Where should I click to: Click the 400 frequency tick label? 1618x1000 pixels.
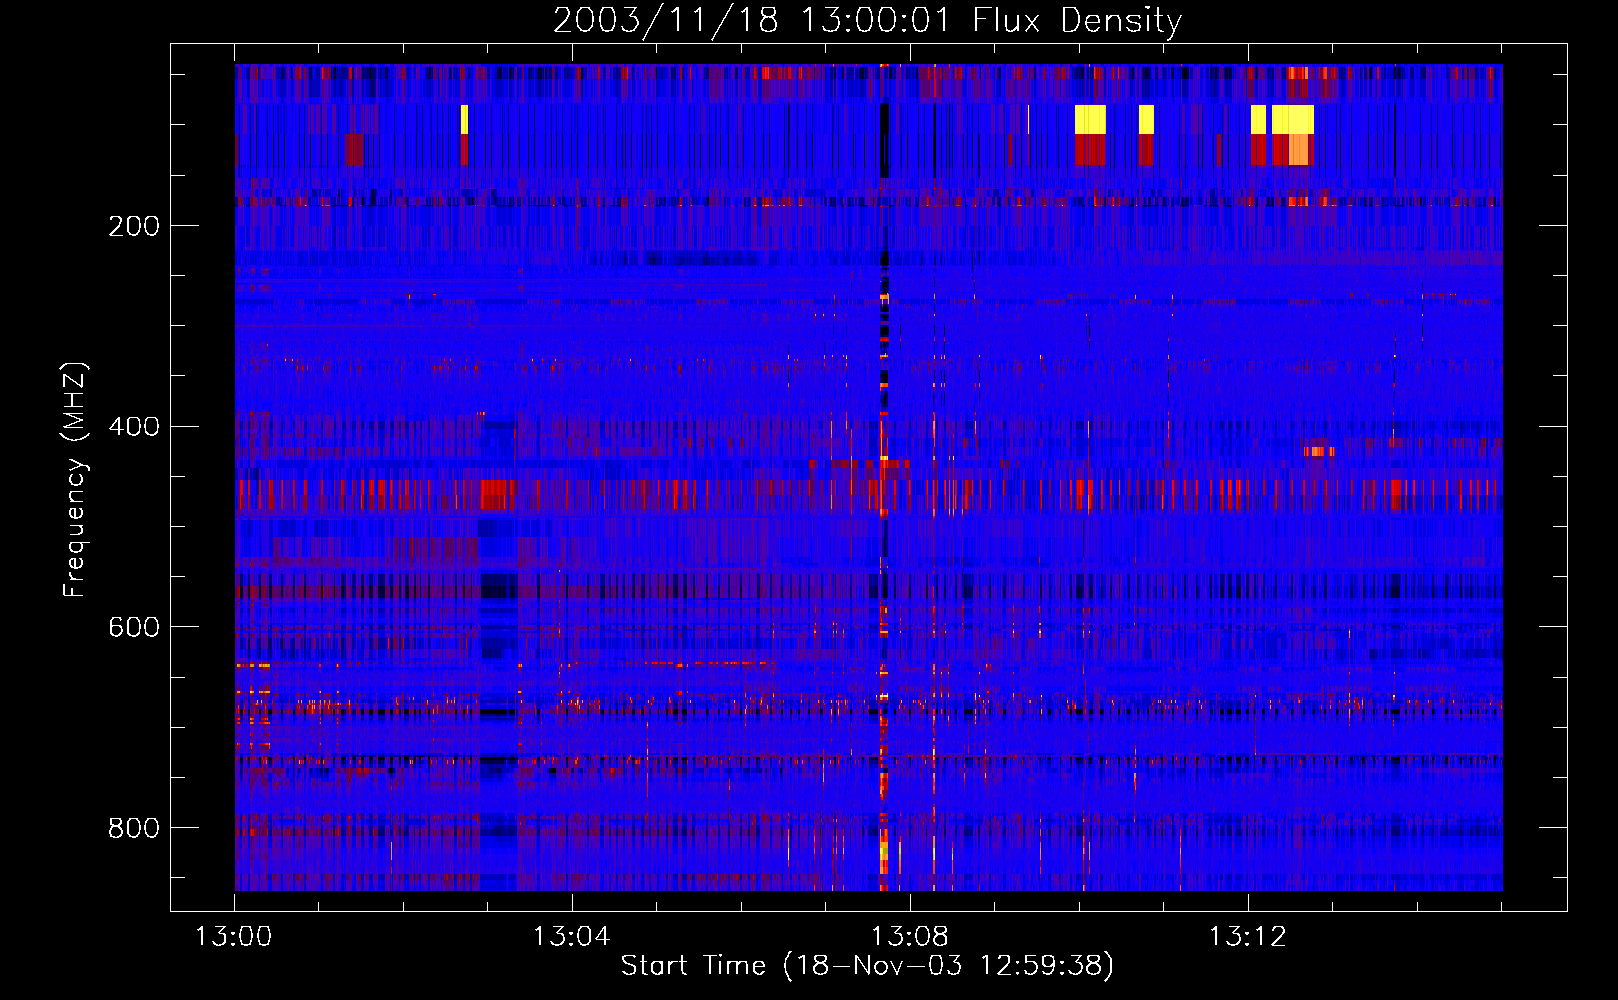pos(134,427)
